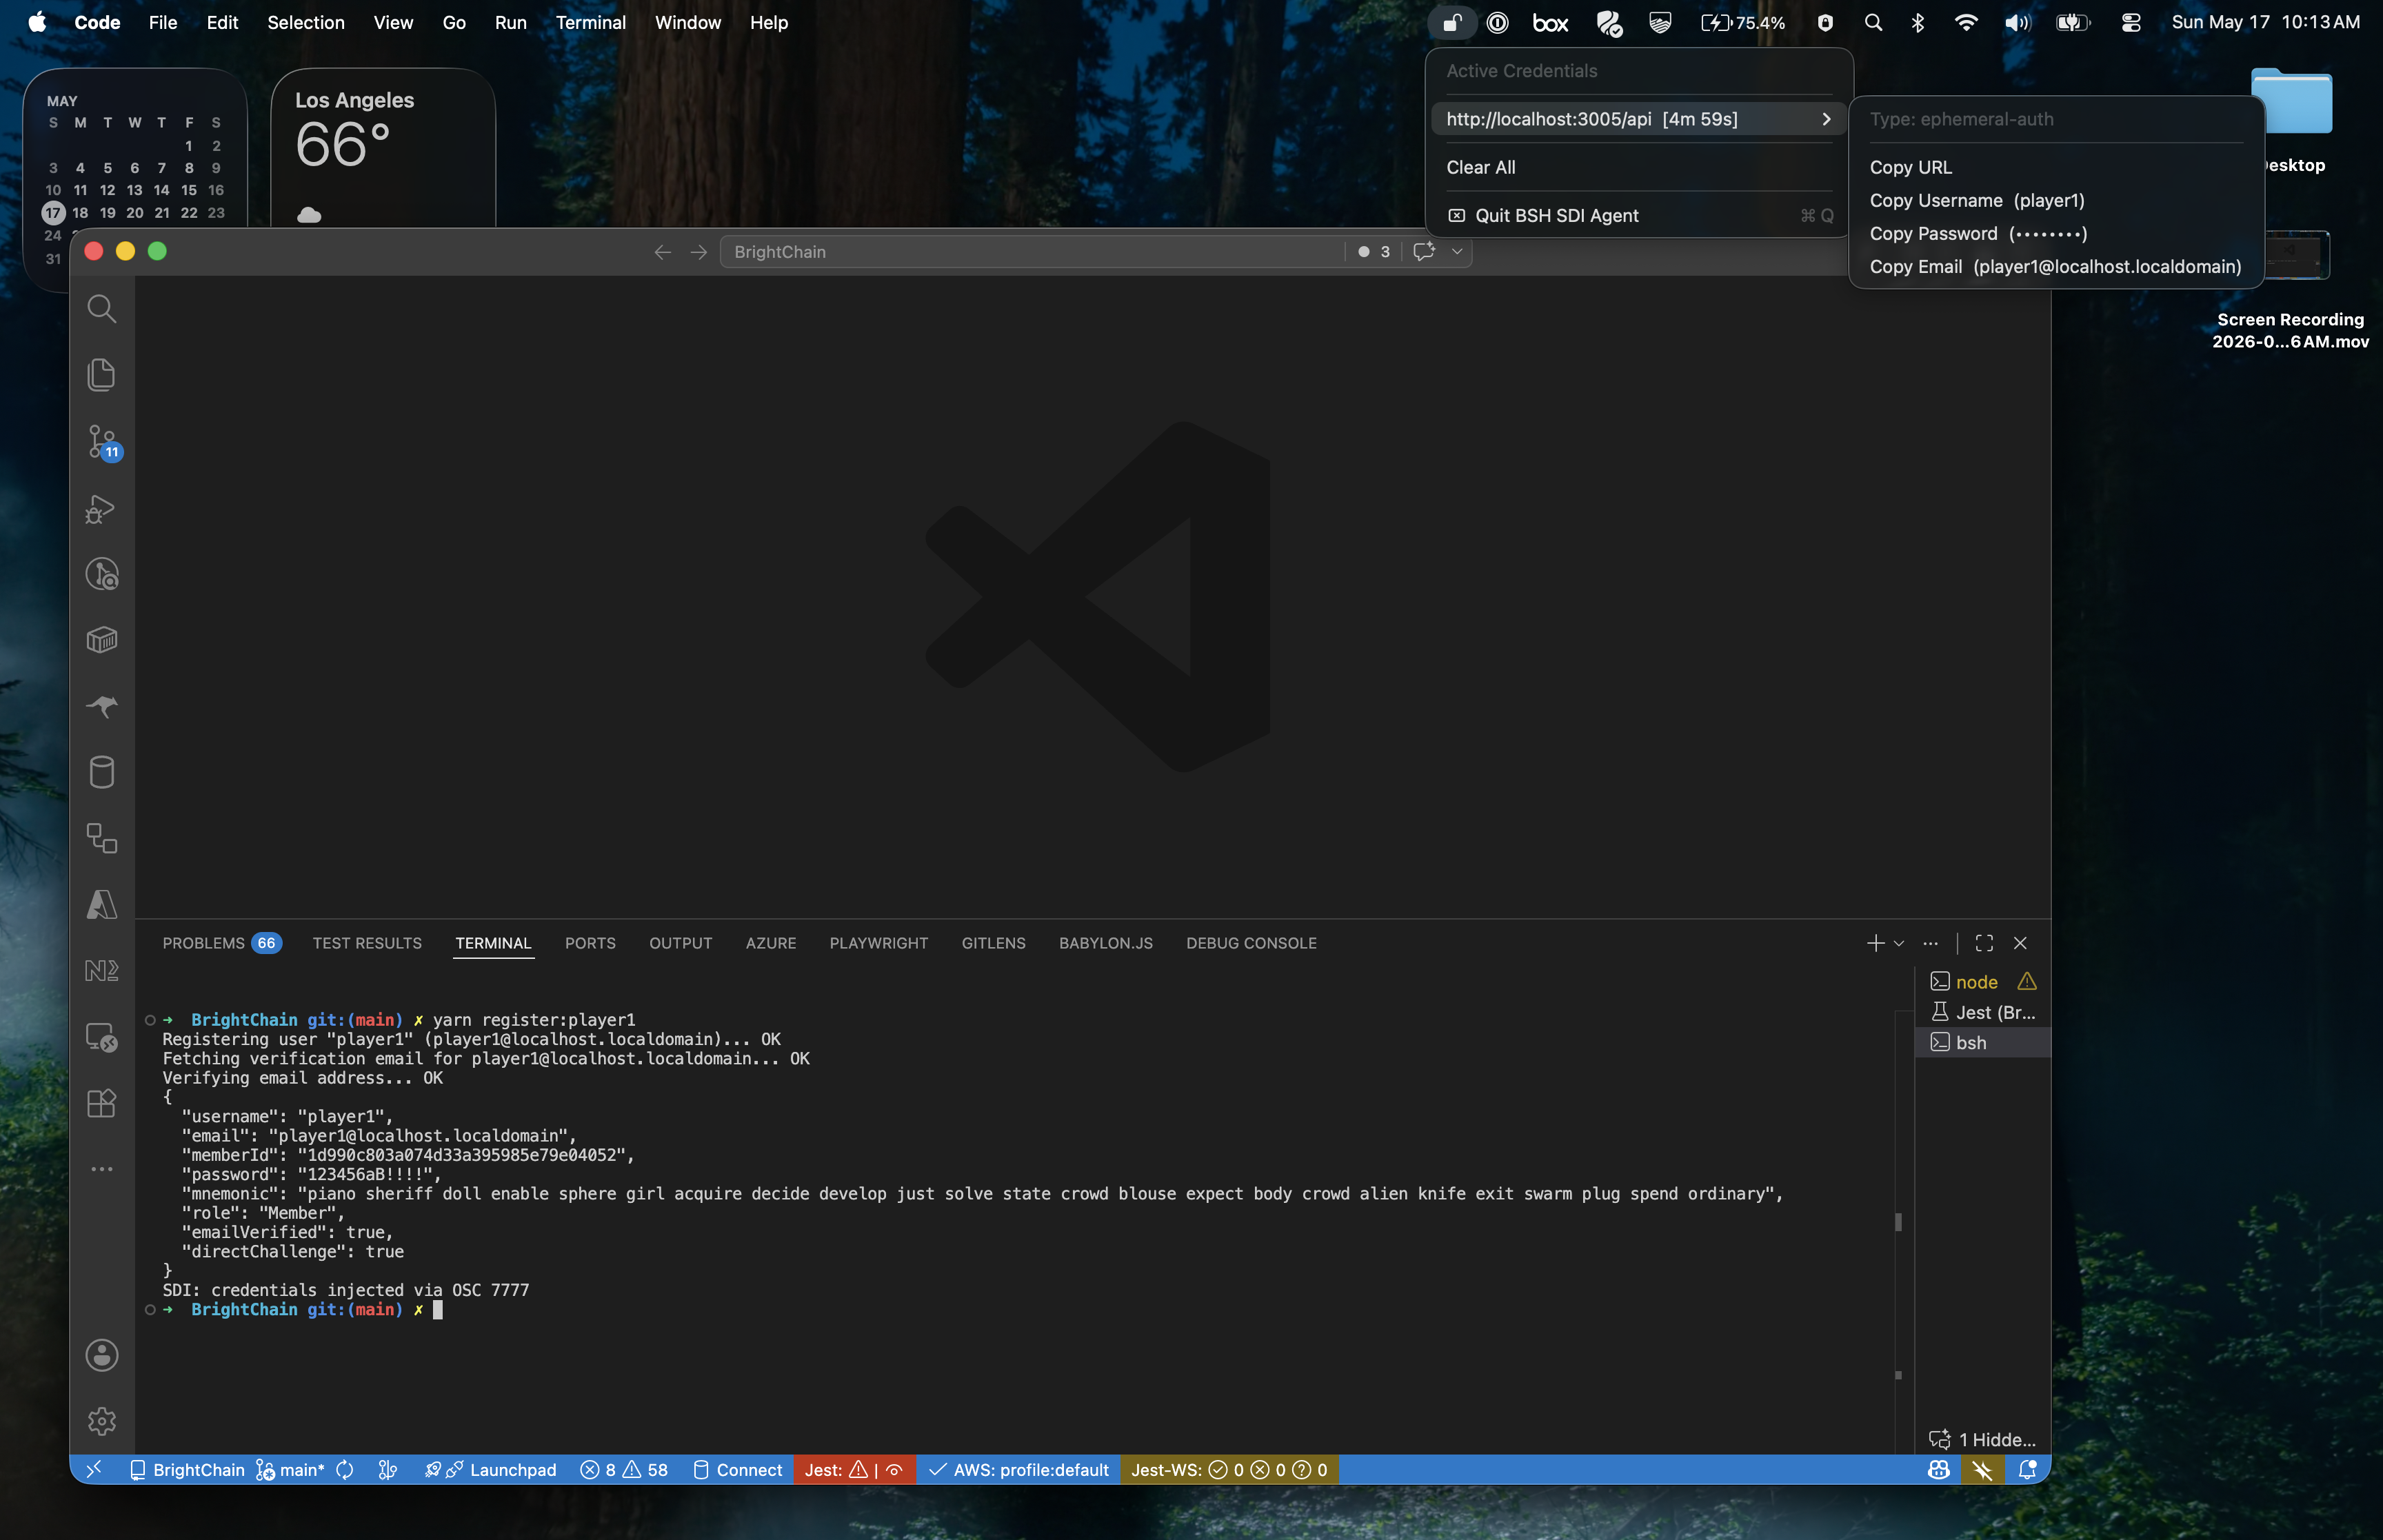Image resolution: width=2383 pixels, height=1540 pixels.
Task: Close the bottom panel with X icon
Action: tap(2020, 943)
